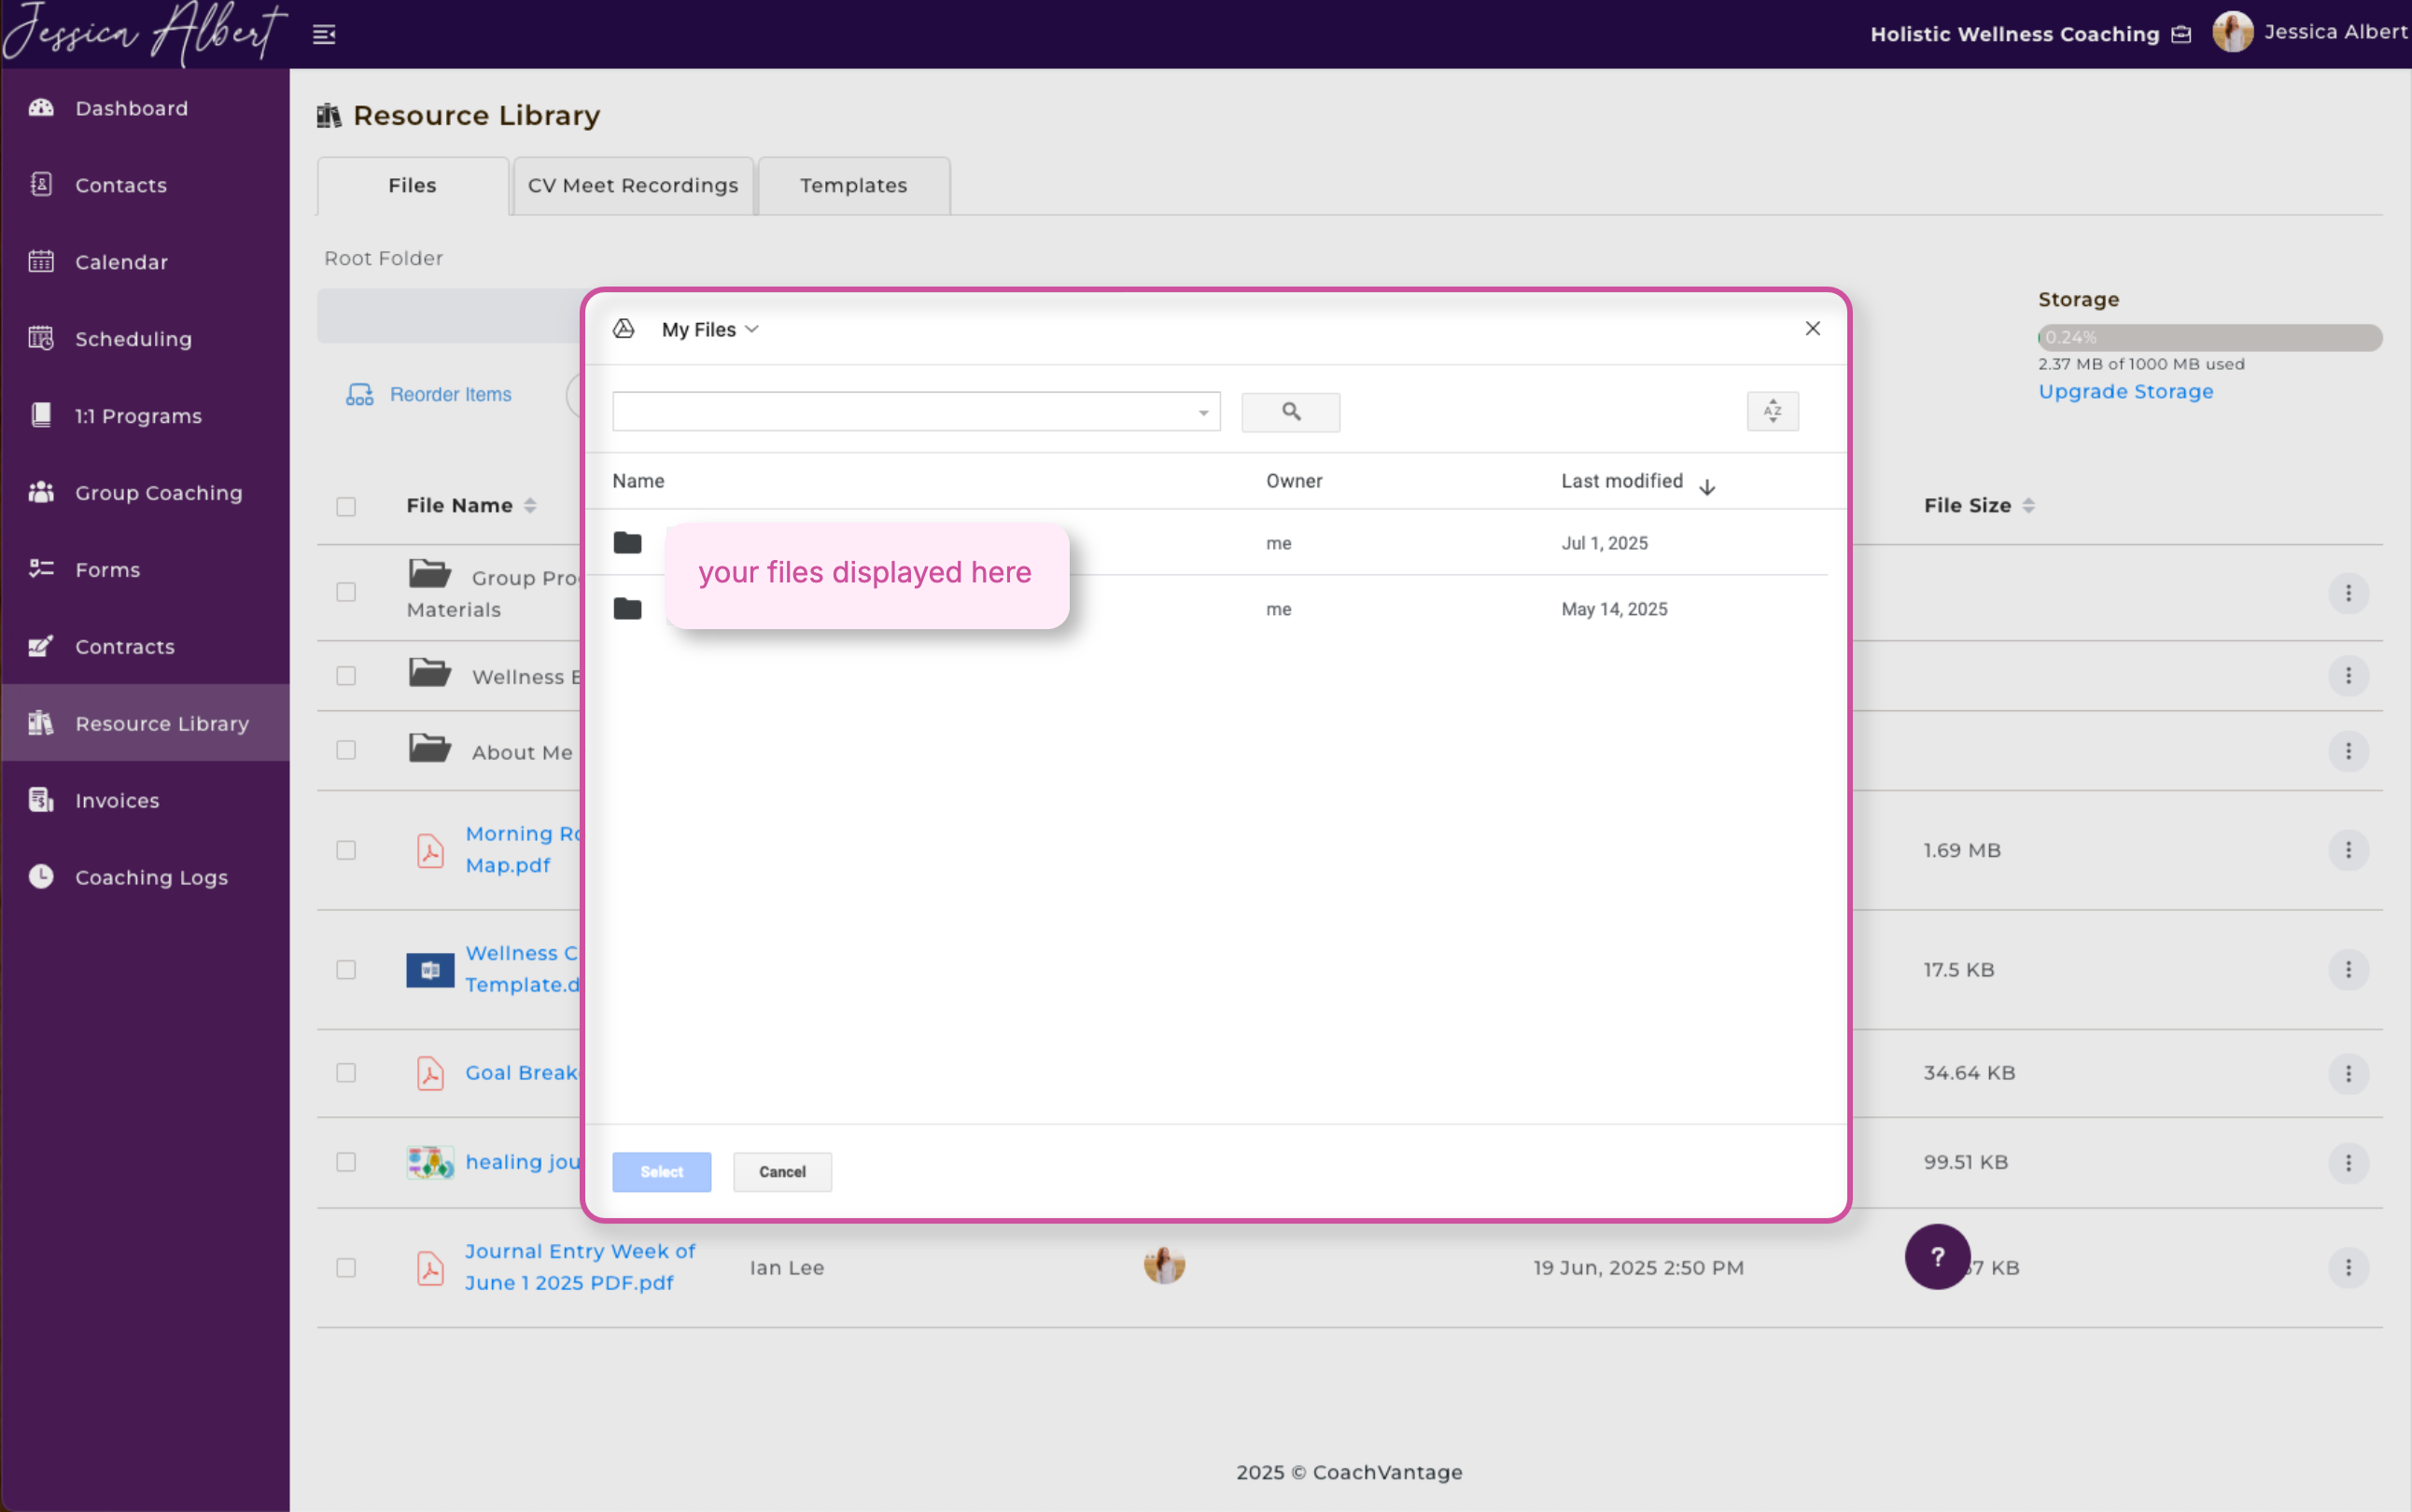
Task: Open kebab menu for Journal Entry file
Action: (x=2347, y=1268)
